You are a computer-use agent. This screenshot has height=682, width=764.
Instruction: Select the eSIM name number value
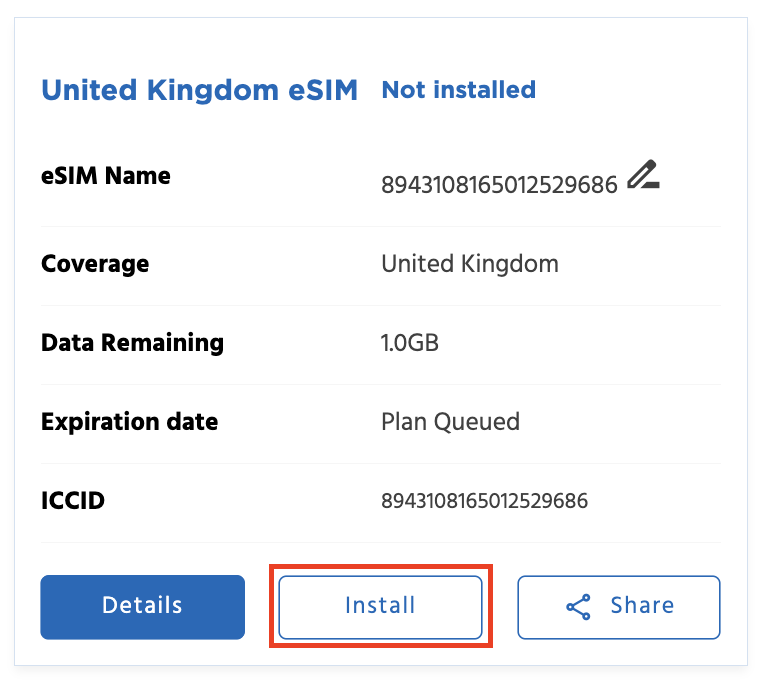coord(499,185)
